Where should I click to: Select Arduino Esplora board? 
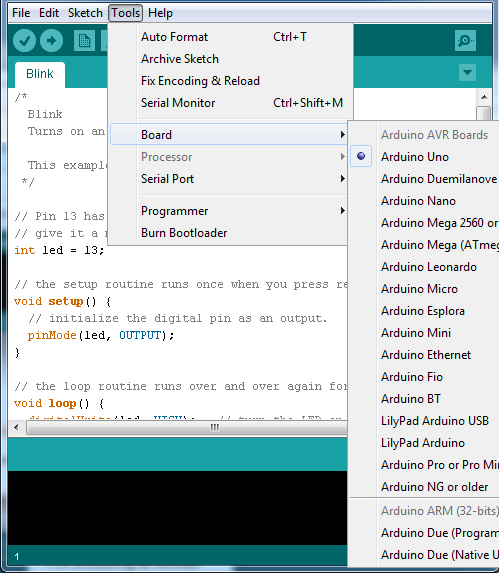424,311
